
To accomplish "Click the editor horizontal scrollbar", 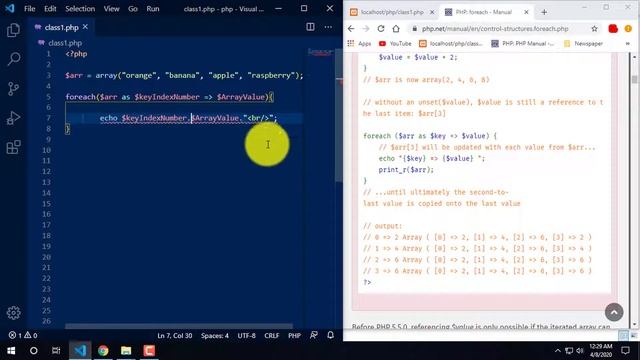I will pyautogui.click(x=179, y=326).
